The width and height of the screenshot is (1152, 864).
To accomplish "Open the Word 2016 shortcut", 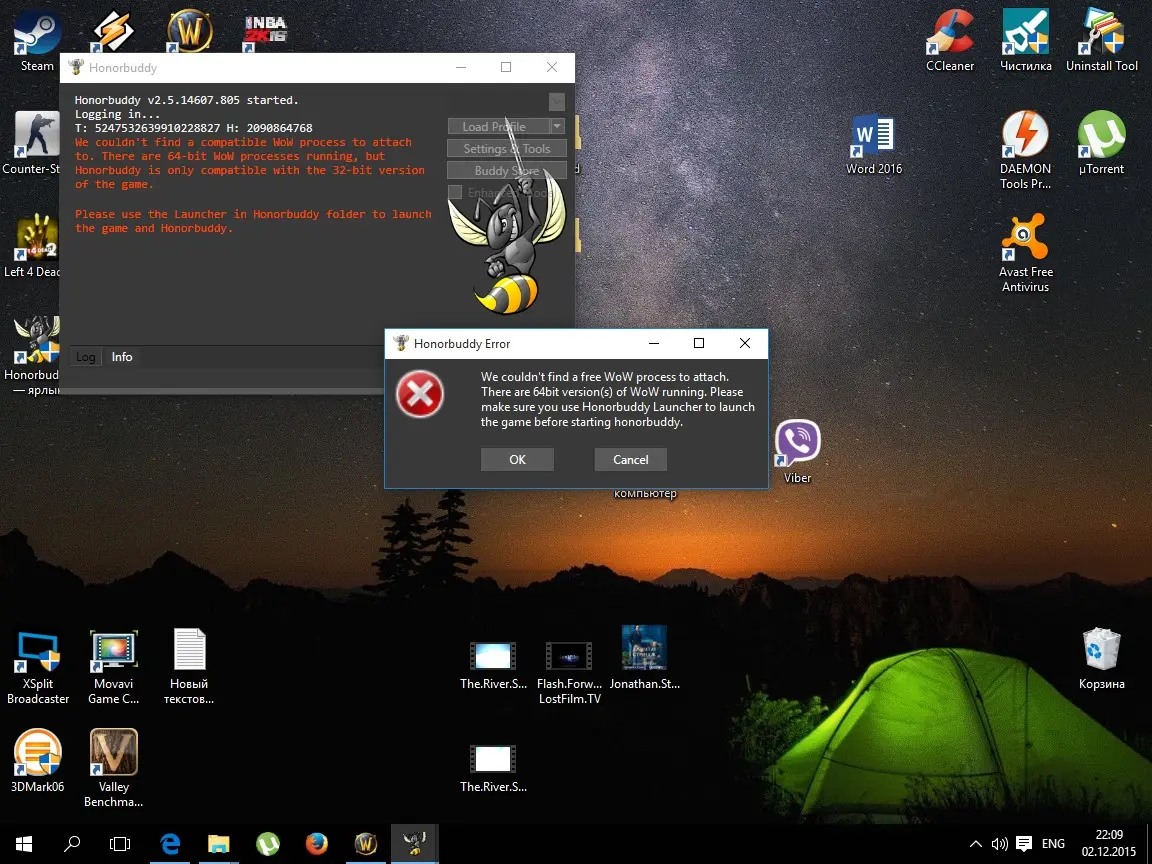I will tap(874, 140).
